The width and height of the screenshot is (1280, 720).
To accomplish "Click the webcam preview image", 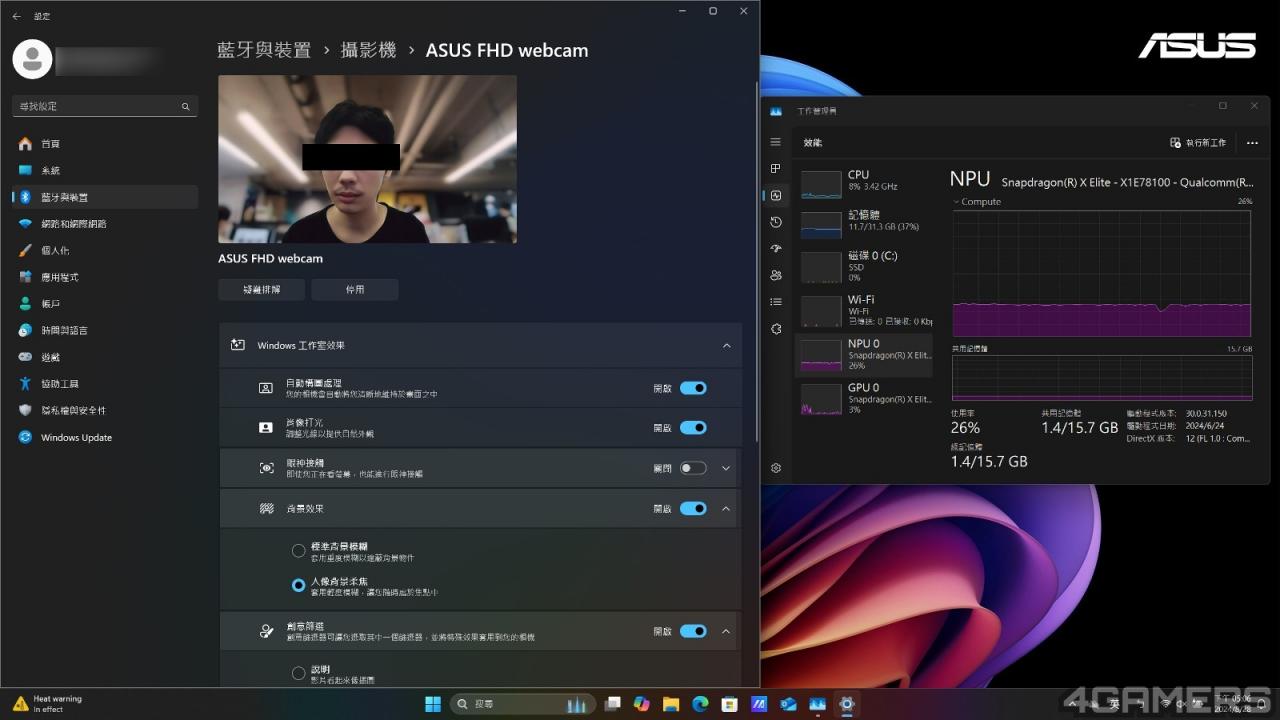I will click(367, 159).
